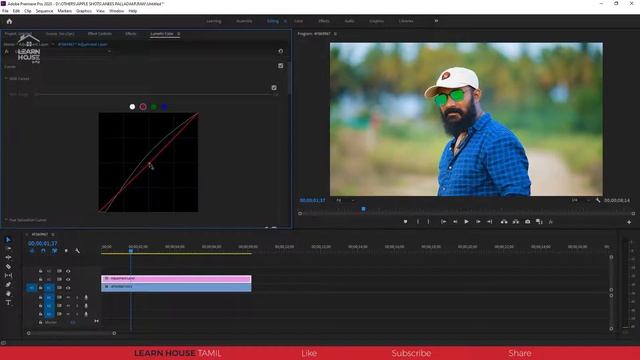Toggle the RGB Curves checkbox

coord(274,87)
